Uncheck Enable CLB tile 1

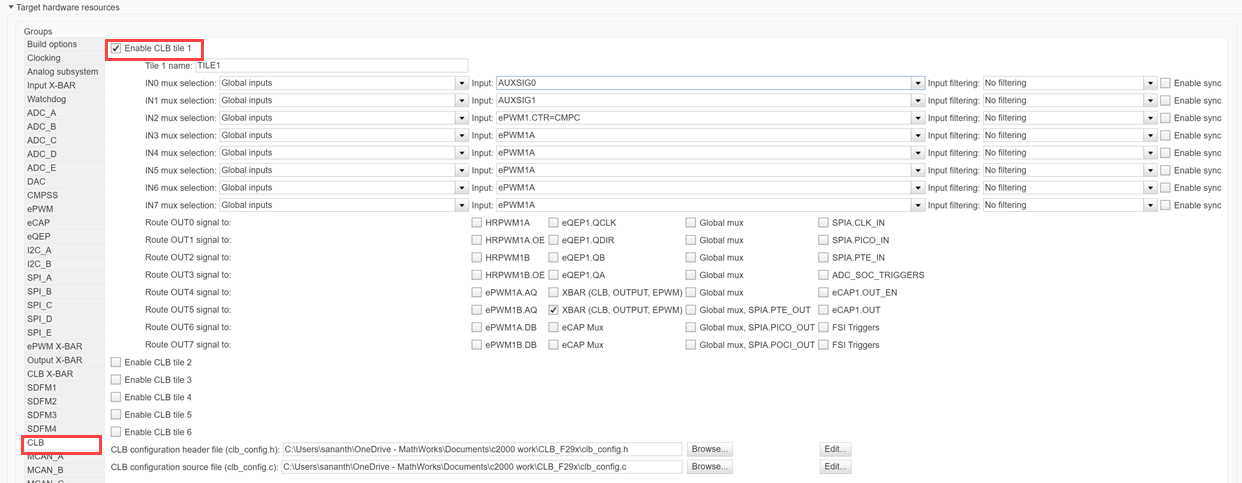(x=116, y=48)
